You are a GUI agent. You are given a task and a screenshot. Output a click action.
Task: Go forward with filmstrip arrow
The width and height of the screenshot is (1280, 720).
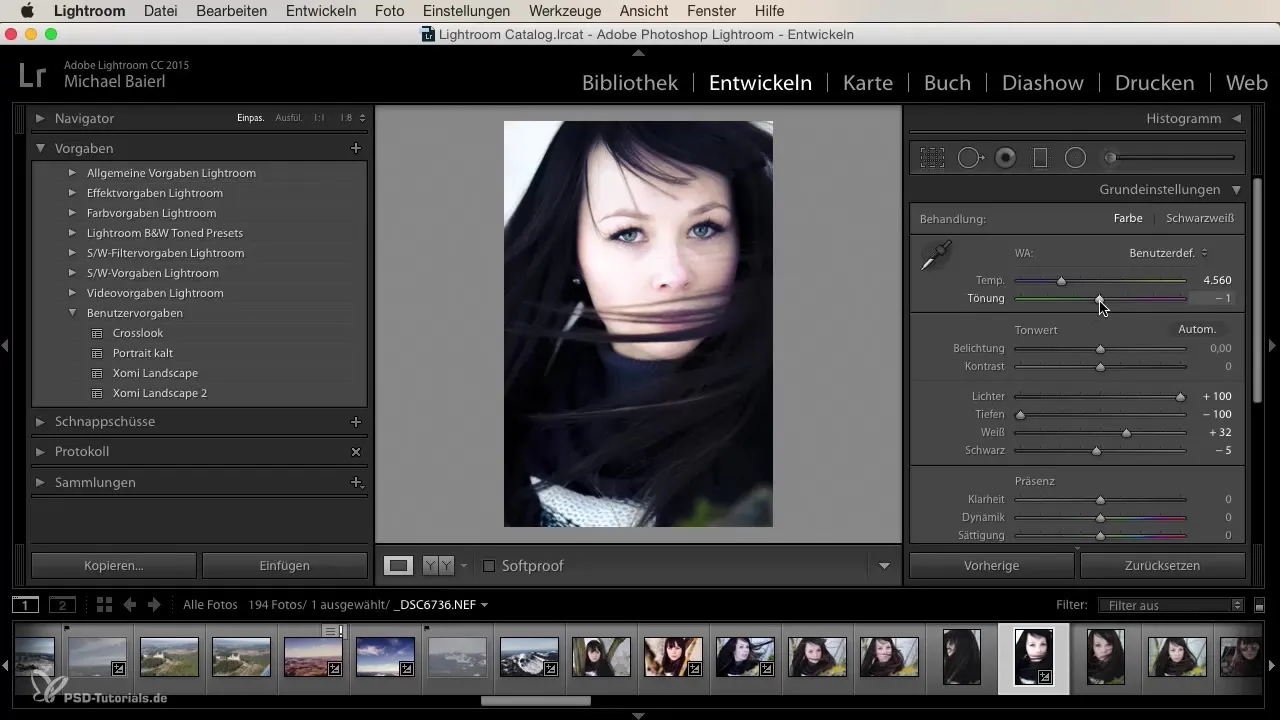(x=154, y=605)
